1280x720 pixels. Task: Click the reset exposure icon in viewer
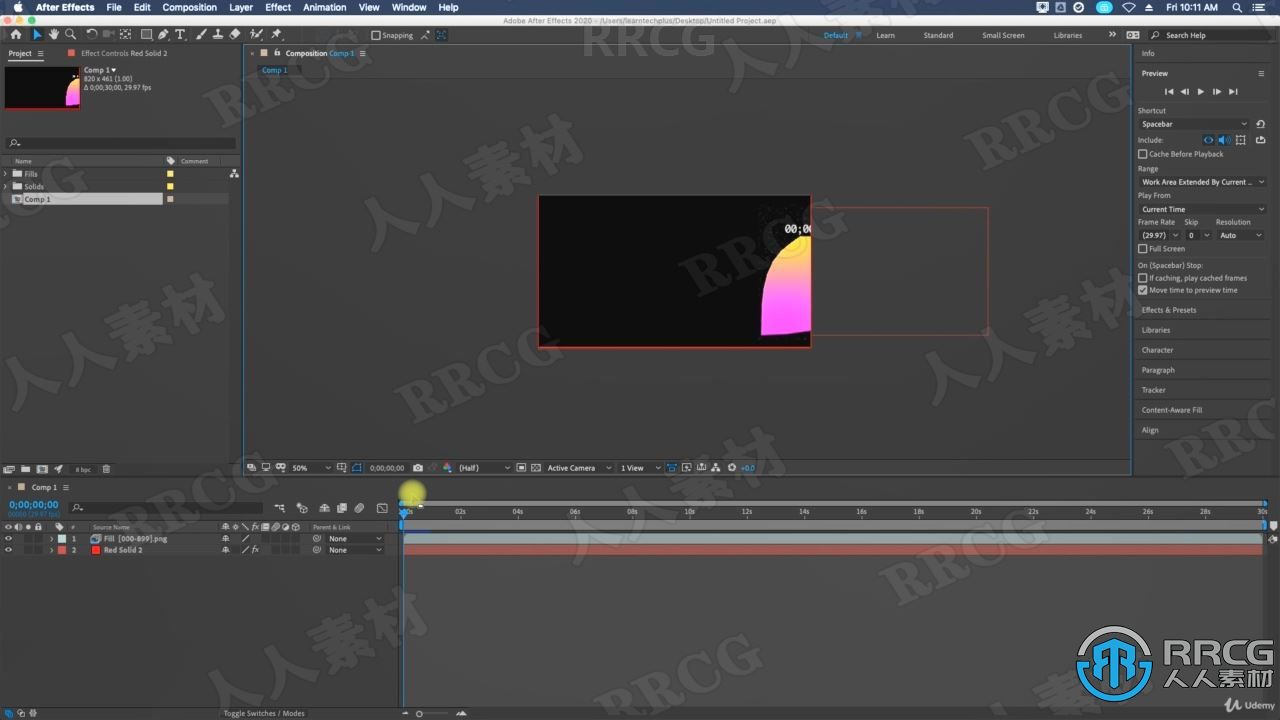[732, 468]
